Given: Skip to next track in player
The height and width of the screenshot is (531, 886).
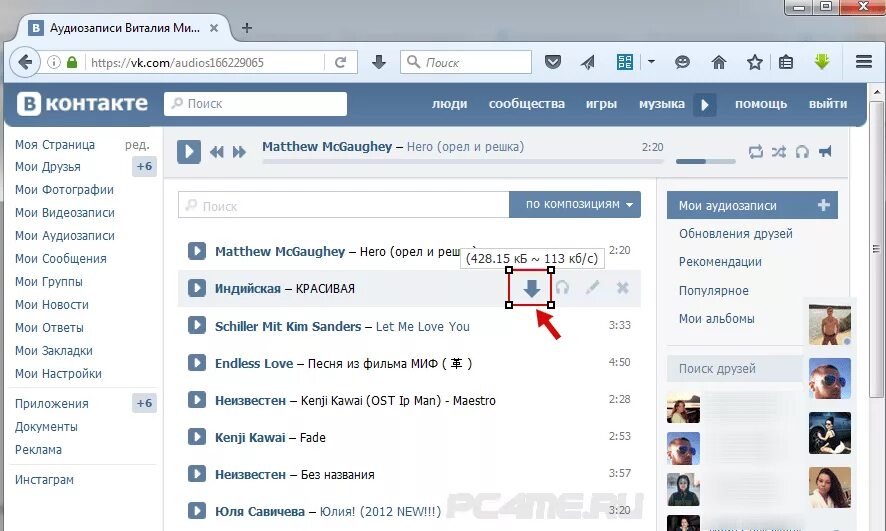Looking at the screenshot, I should click(x=240, y=152).
